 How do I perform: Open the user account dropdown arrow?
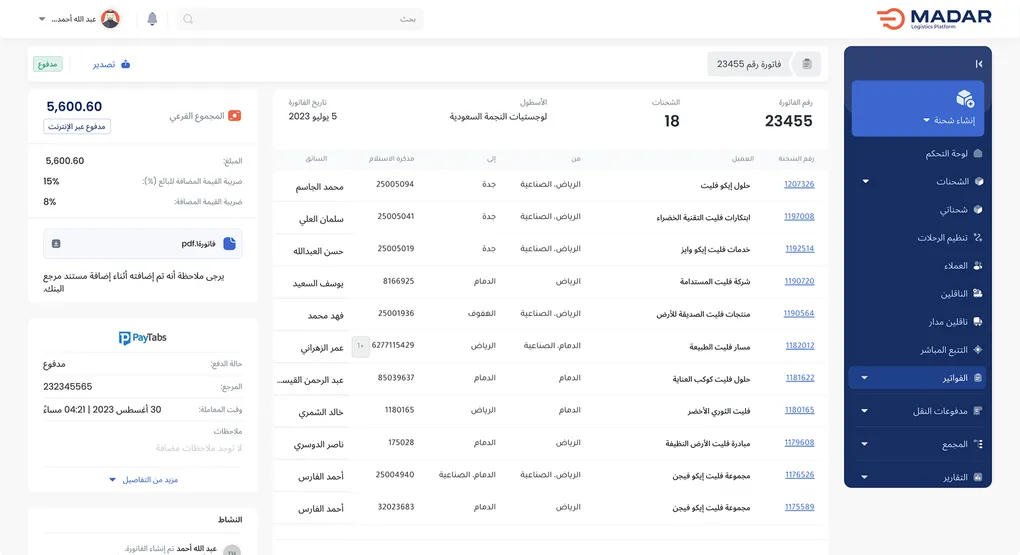click(42, 19)
